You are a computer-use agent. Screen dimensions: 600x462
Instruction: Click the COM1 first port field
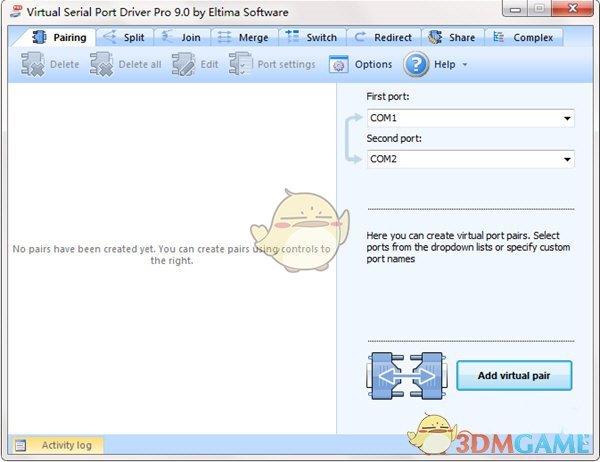[x=470, y=118]
